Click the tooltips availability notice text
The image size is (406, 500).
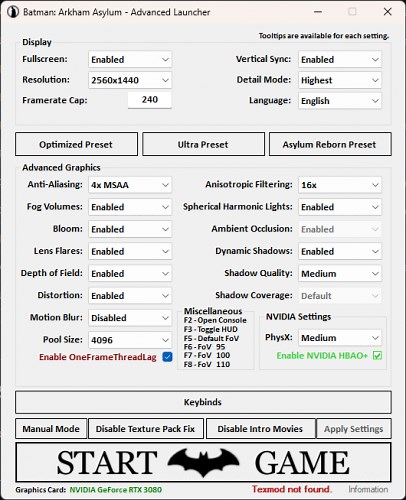pyautogui.click(x=324, y=36)
